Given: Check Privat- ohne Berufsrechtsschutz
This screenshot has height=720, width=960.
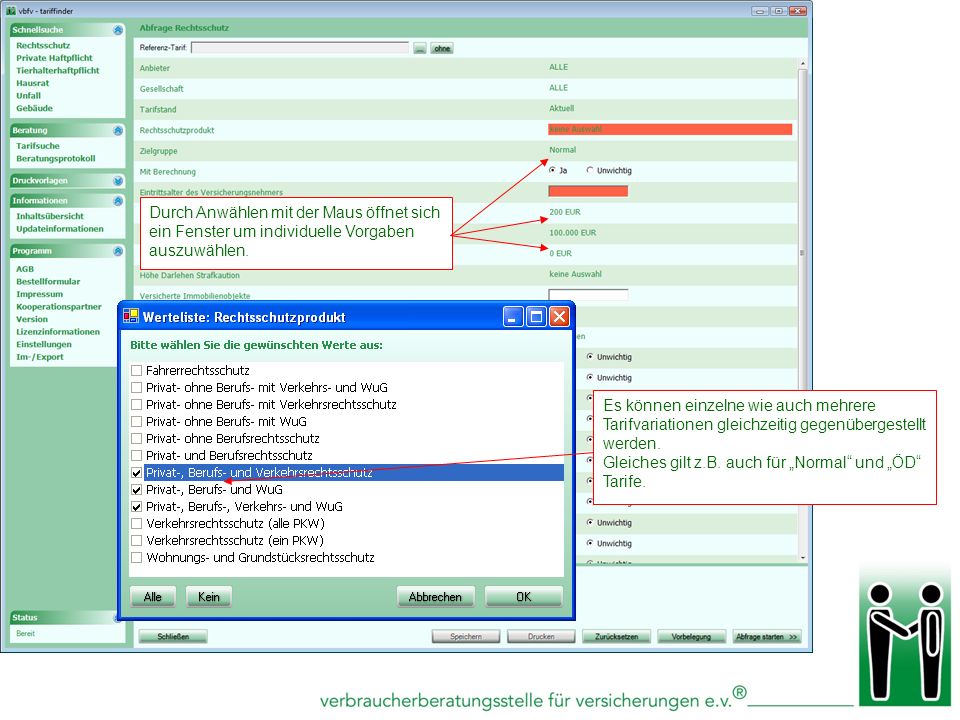Looking at the screenshot, I should point(137,439).
